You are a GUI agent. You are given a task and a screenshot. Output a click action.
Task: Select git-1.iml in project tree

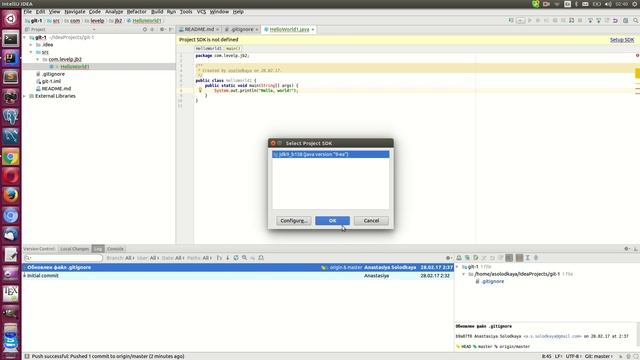click(x=51, y=81)
